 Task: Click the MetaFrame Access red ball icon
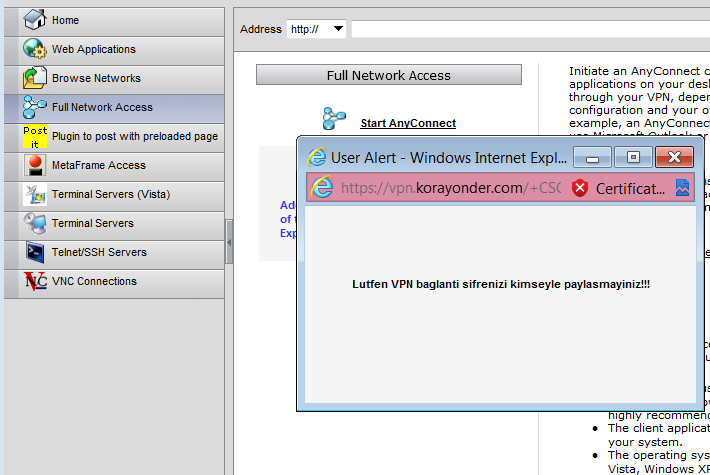pos(34,165)
